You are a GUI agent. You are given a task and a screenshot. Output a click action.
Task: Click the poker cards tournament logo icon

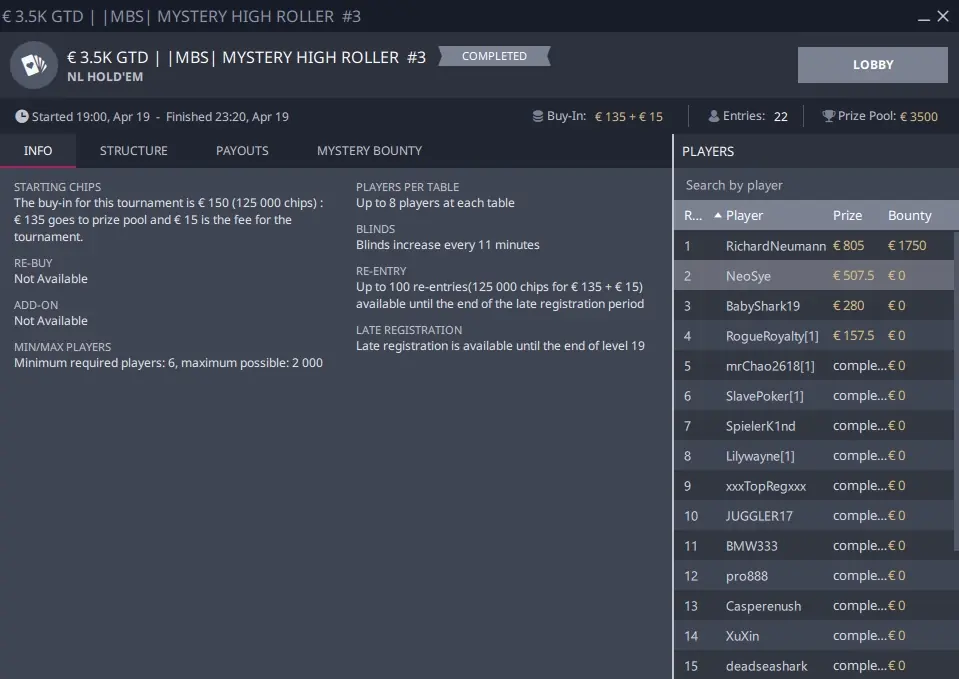(x=33, y=65)
